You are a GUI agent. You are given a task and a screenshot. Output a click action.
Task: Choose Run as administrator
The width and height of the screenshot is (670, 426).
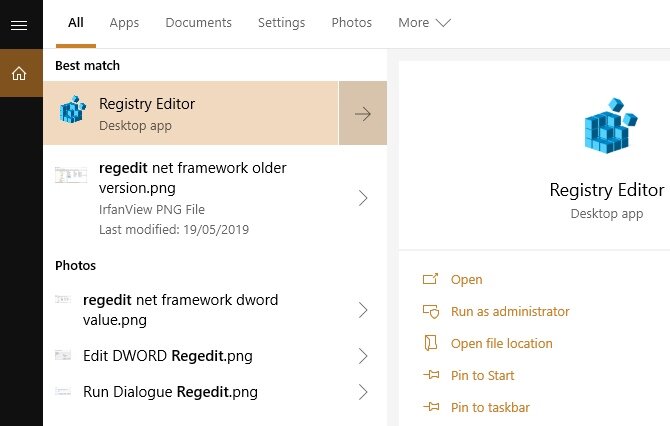coord(510,311)
